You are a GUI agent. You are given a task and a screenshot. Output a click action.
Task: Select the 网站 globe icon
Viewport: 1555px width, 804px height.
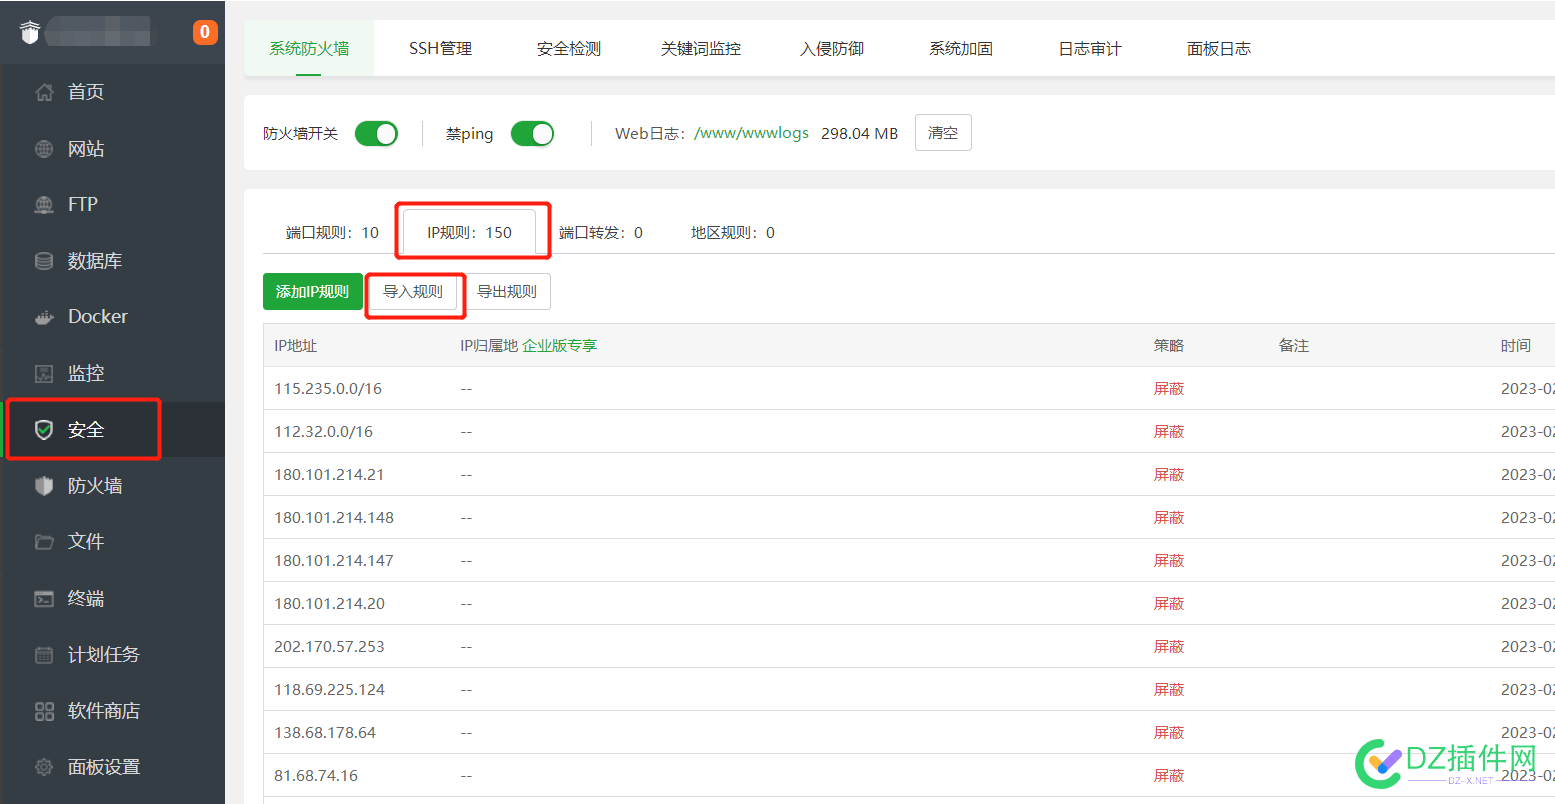coord(44,149)
